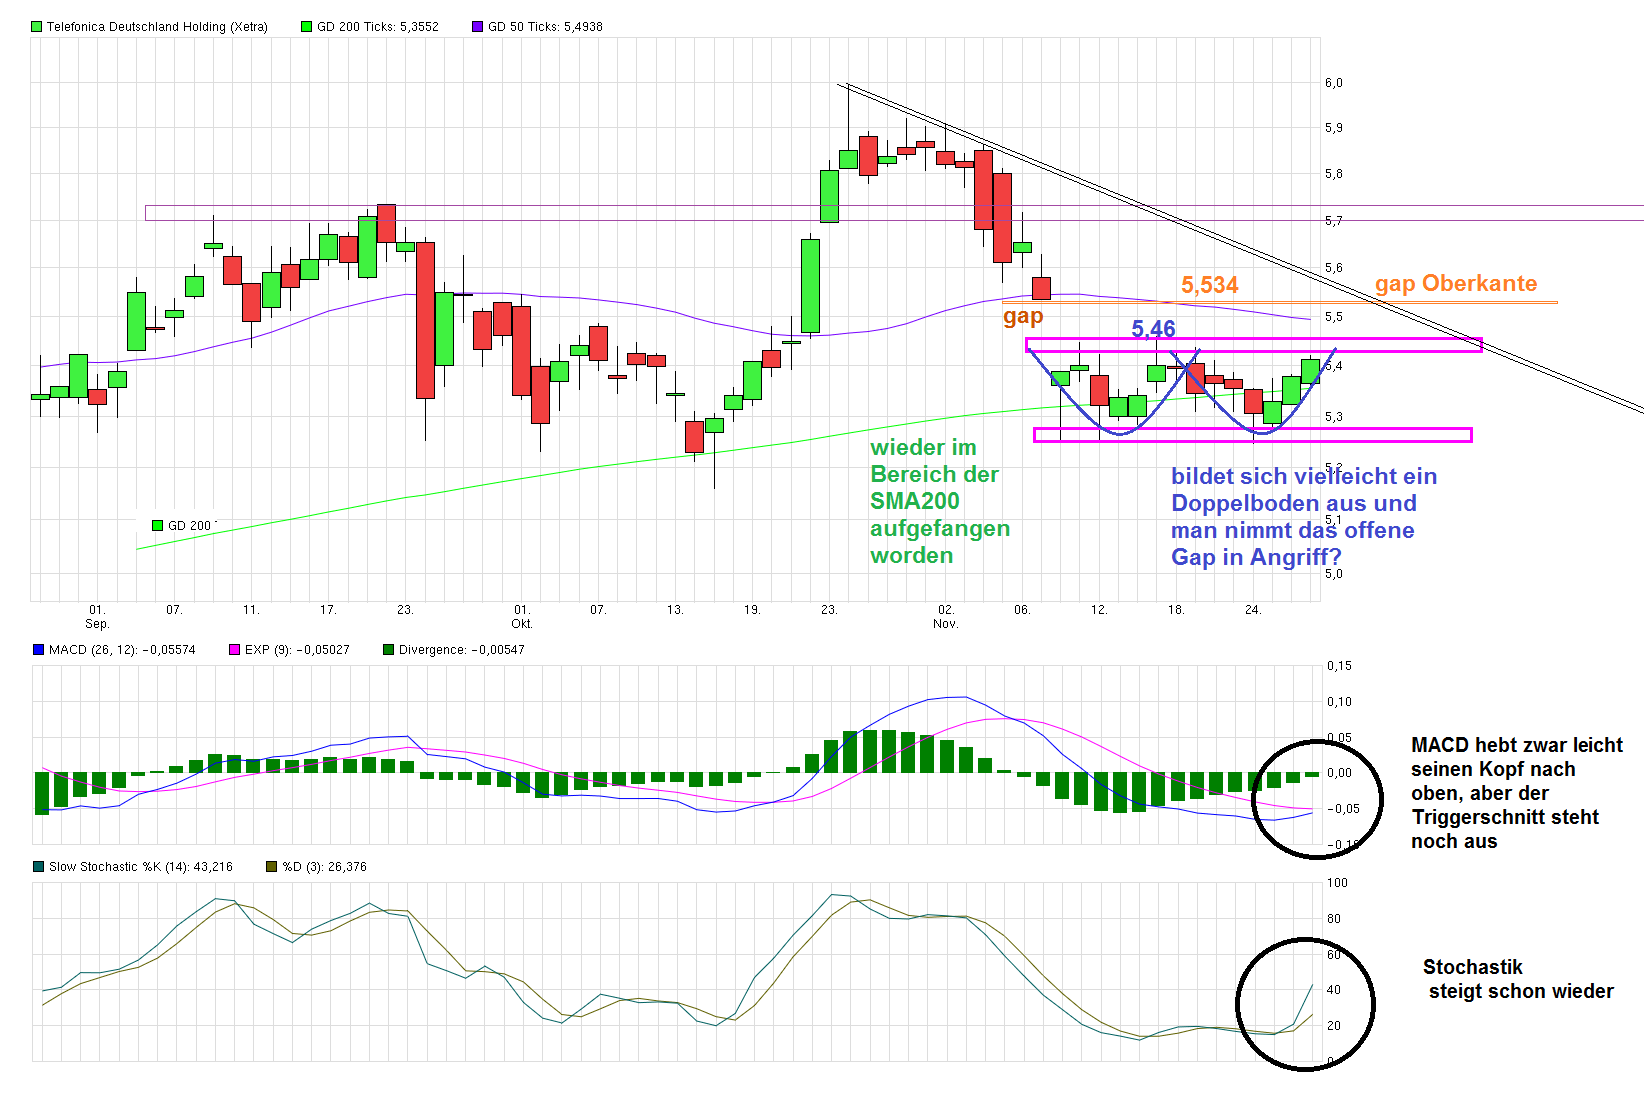Click the Slow Stochastic %K legend square
Viewport: 1644px width, 1098px height.
click(x=37, y=867)
